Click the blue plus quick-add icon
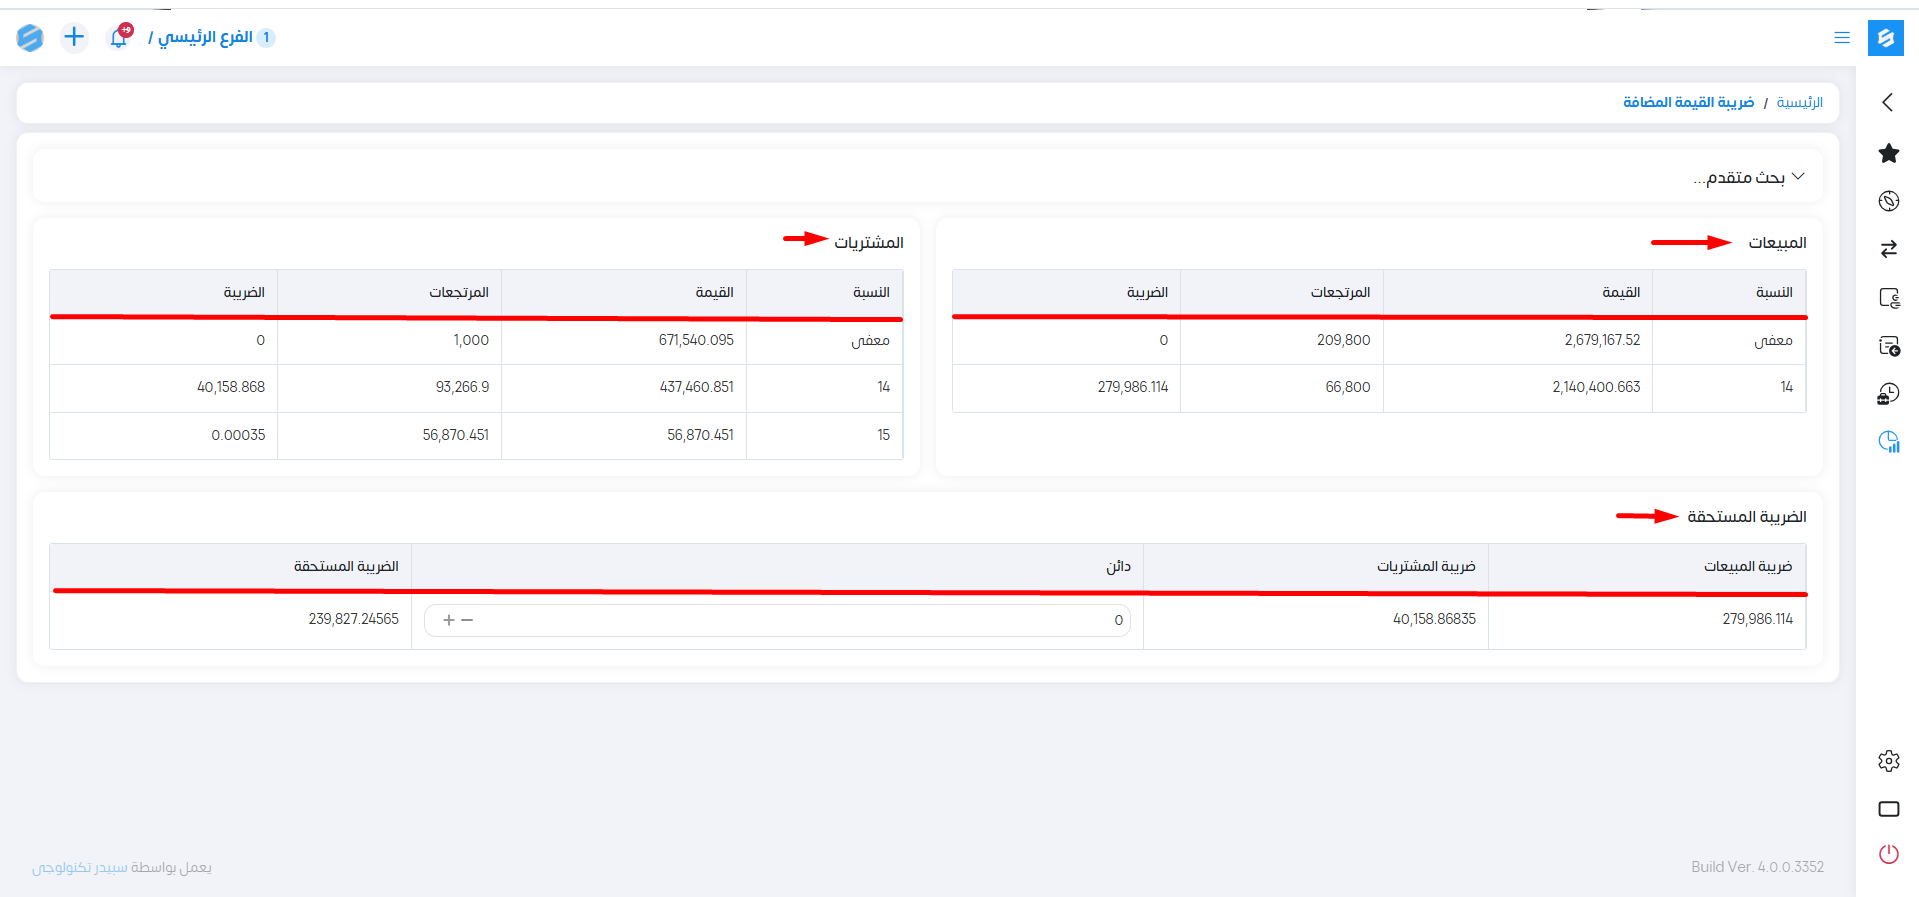Viewport: 1919px width, 897px height. (x=74, y=37)
